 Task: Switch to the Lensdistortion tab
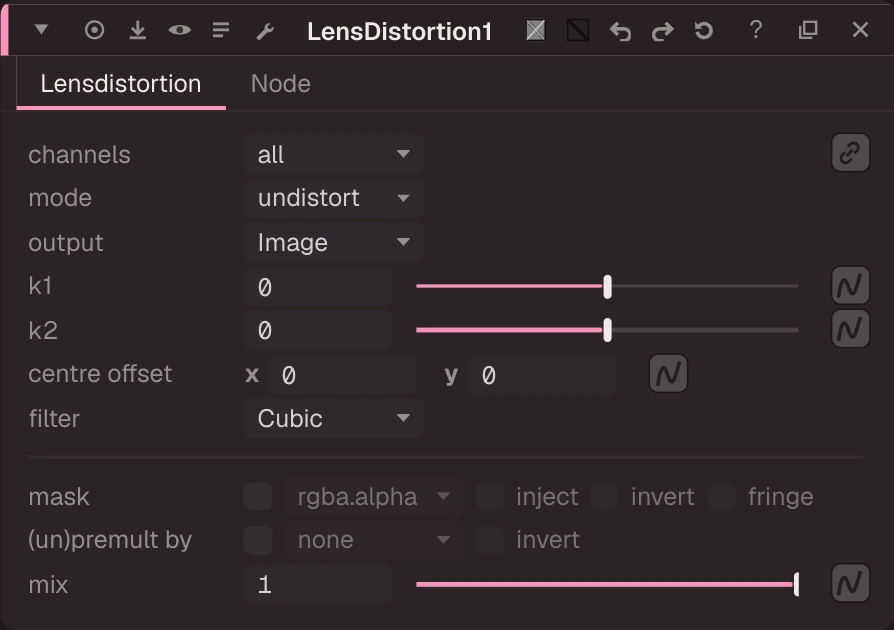click(x=121, y=84)
